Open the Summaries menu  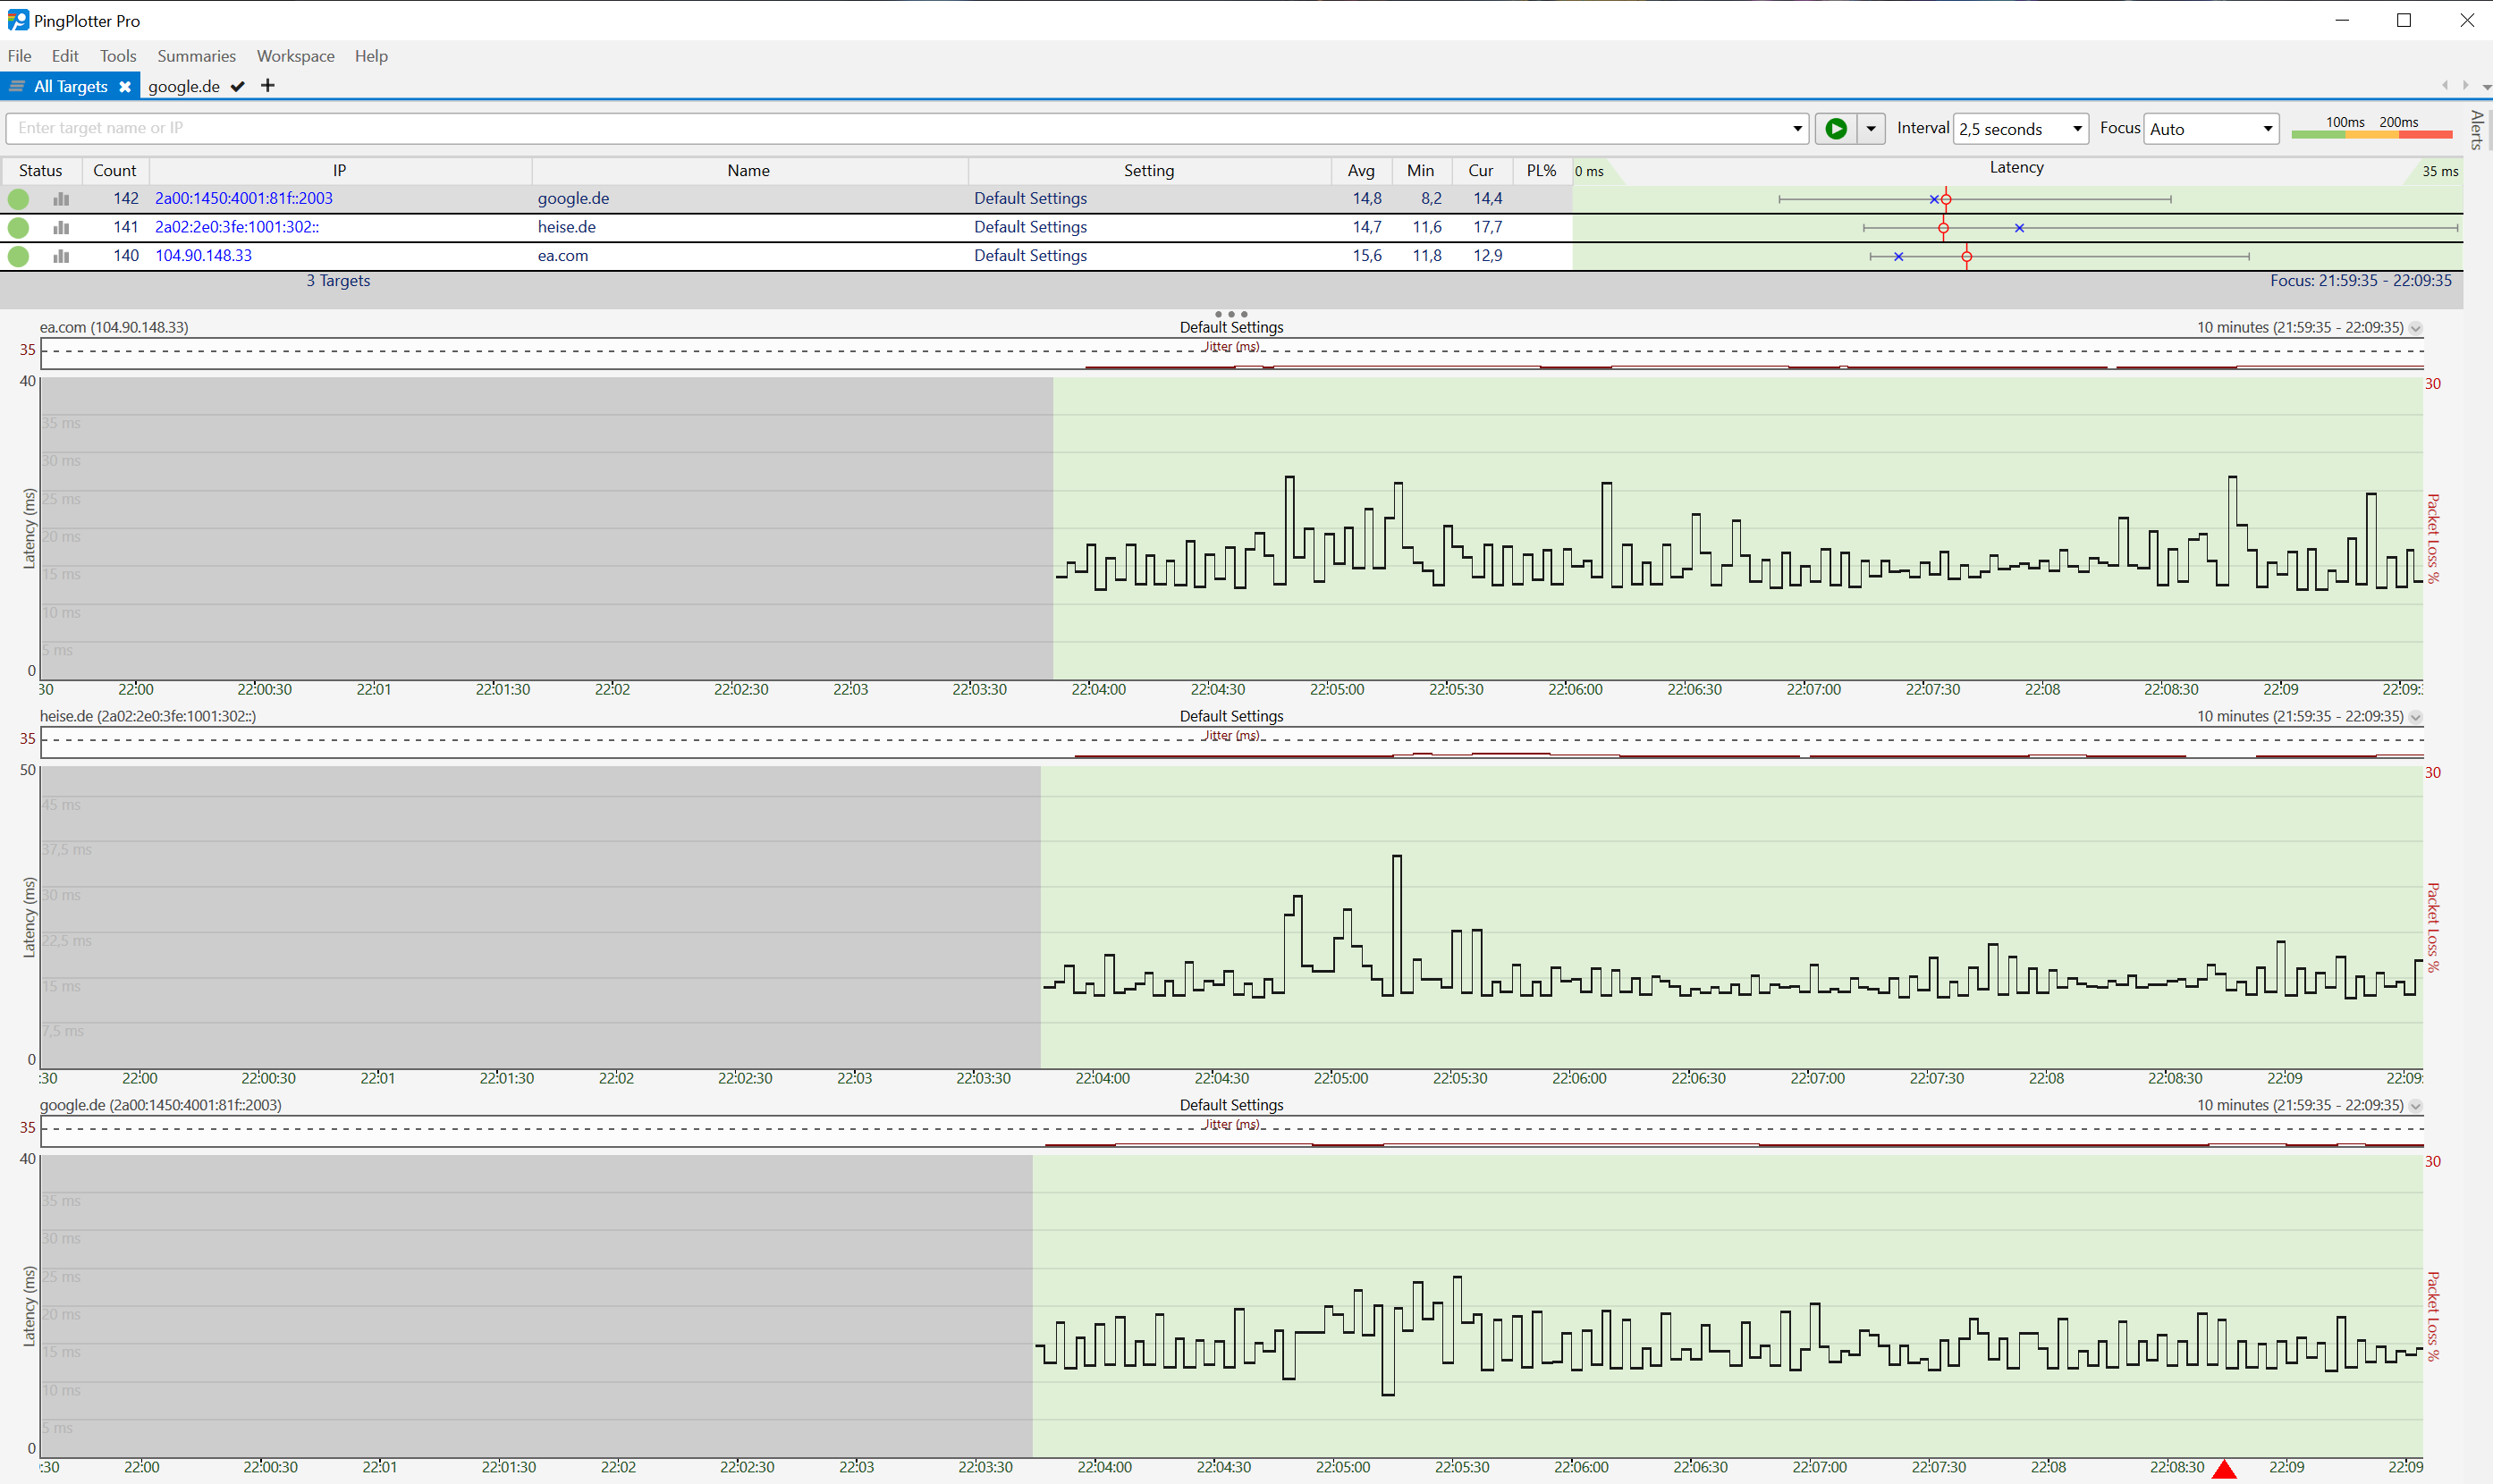coord(196,56)
